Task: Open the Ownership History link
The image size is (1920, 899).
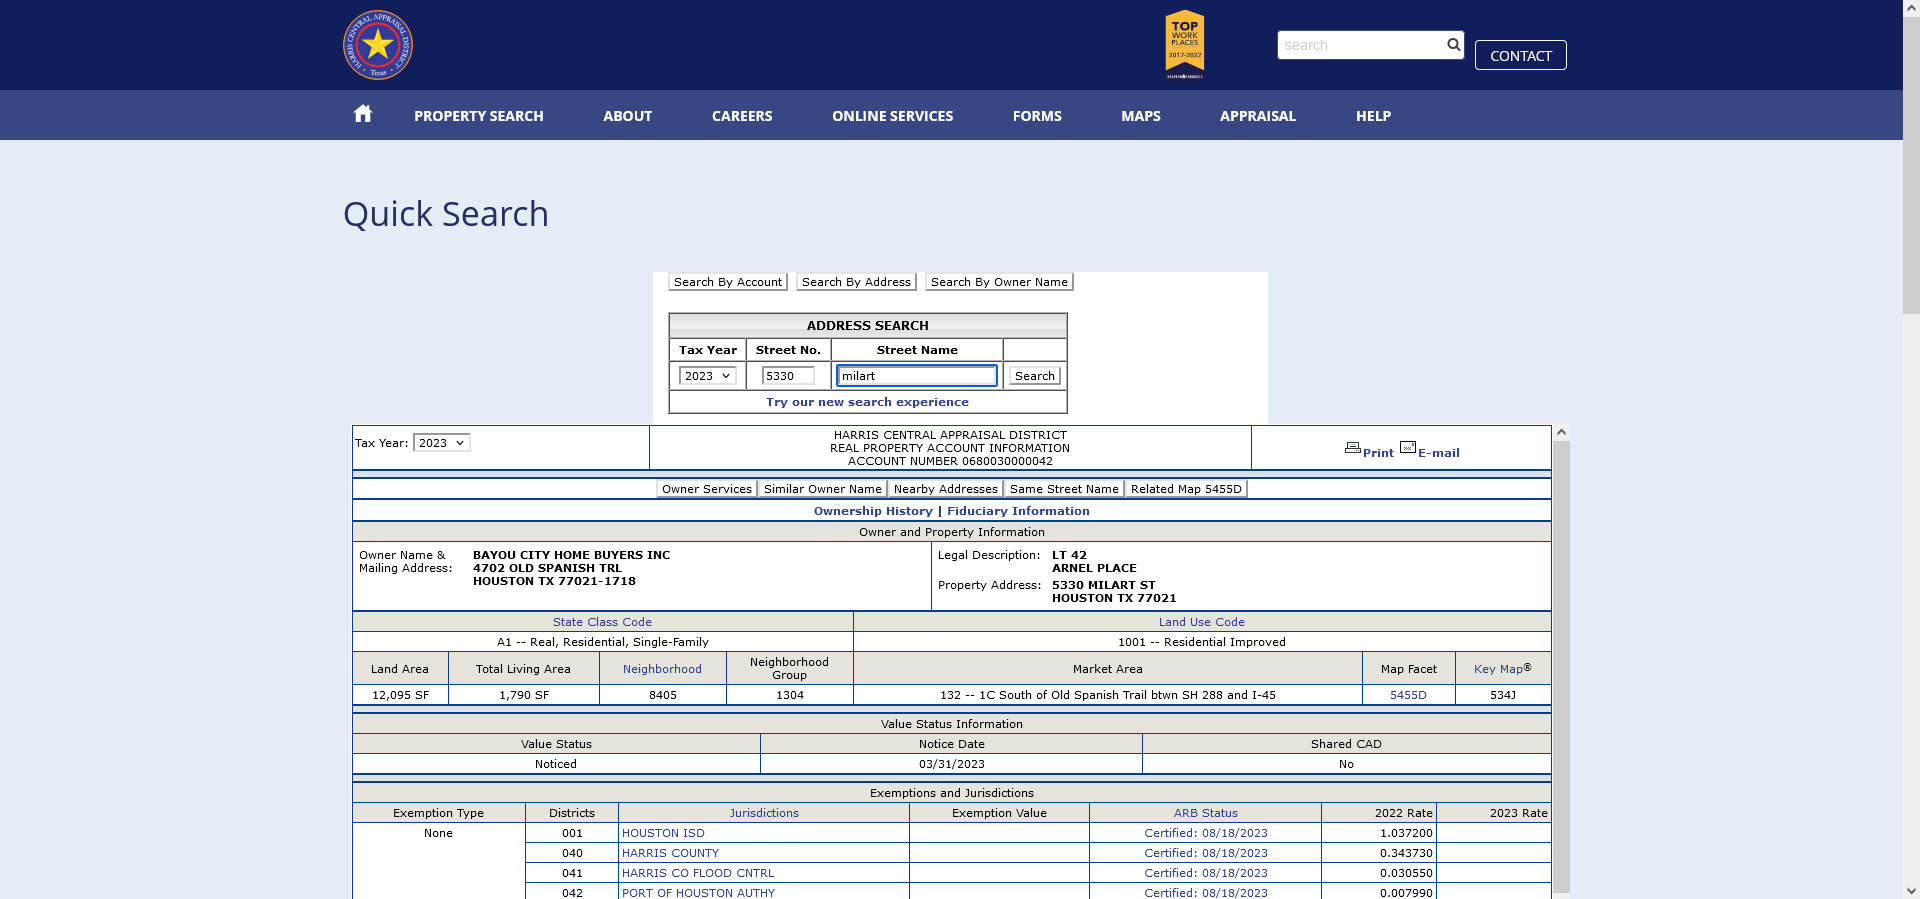Action: click(873, 511)
